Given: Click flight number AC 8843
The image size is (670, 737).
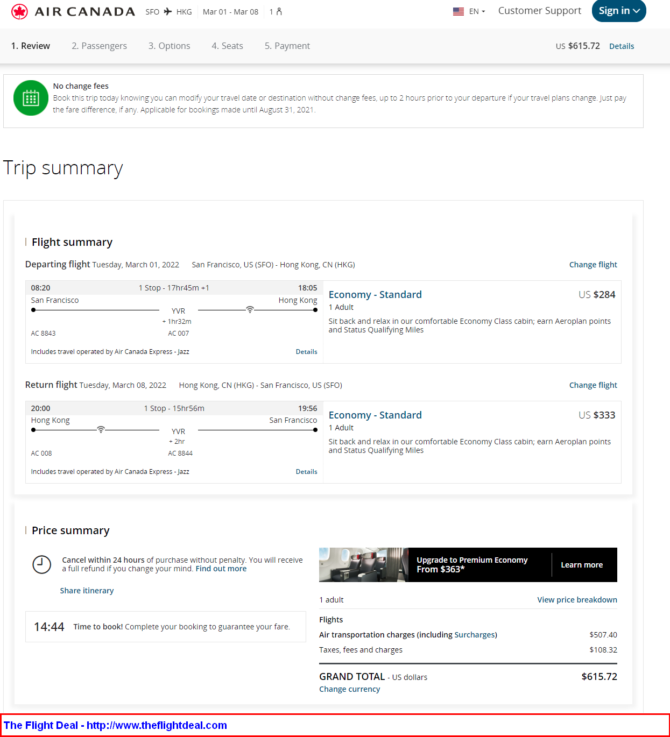Looking at the screenshot, I should pyautogui.click(x=43, y=333).
